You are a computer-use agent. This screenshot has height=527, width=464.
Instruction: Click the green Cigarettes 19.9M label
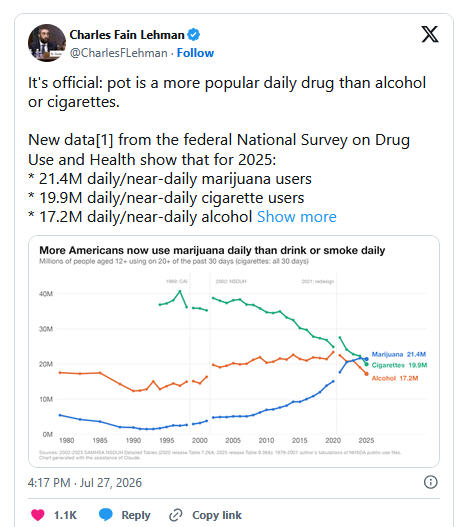tap(399, 365)
